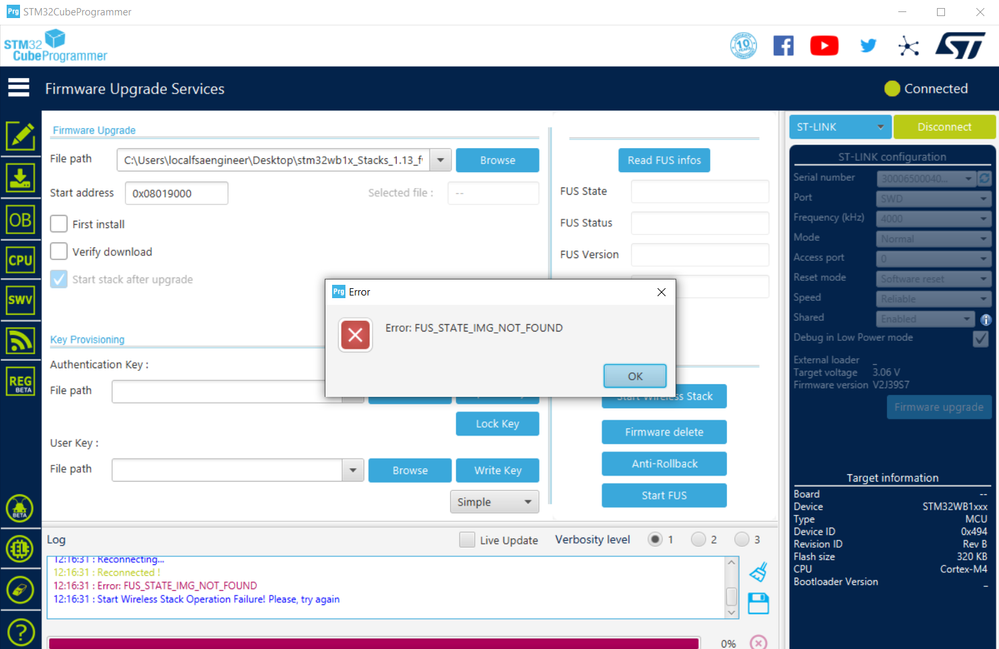Viewport: 999px width, 649px height.
Task: Toggle Debug in Low Power mode checkbox
Action: (981, 338)
